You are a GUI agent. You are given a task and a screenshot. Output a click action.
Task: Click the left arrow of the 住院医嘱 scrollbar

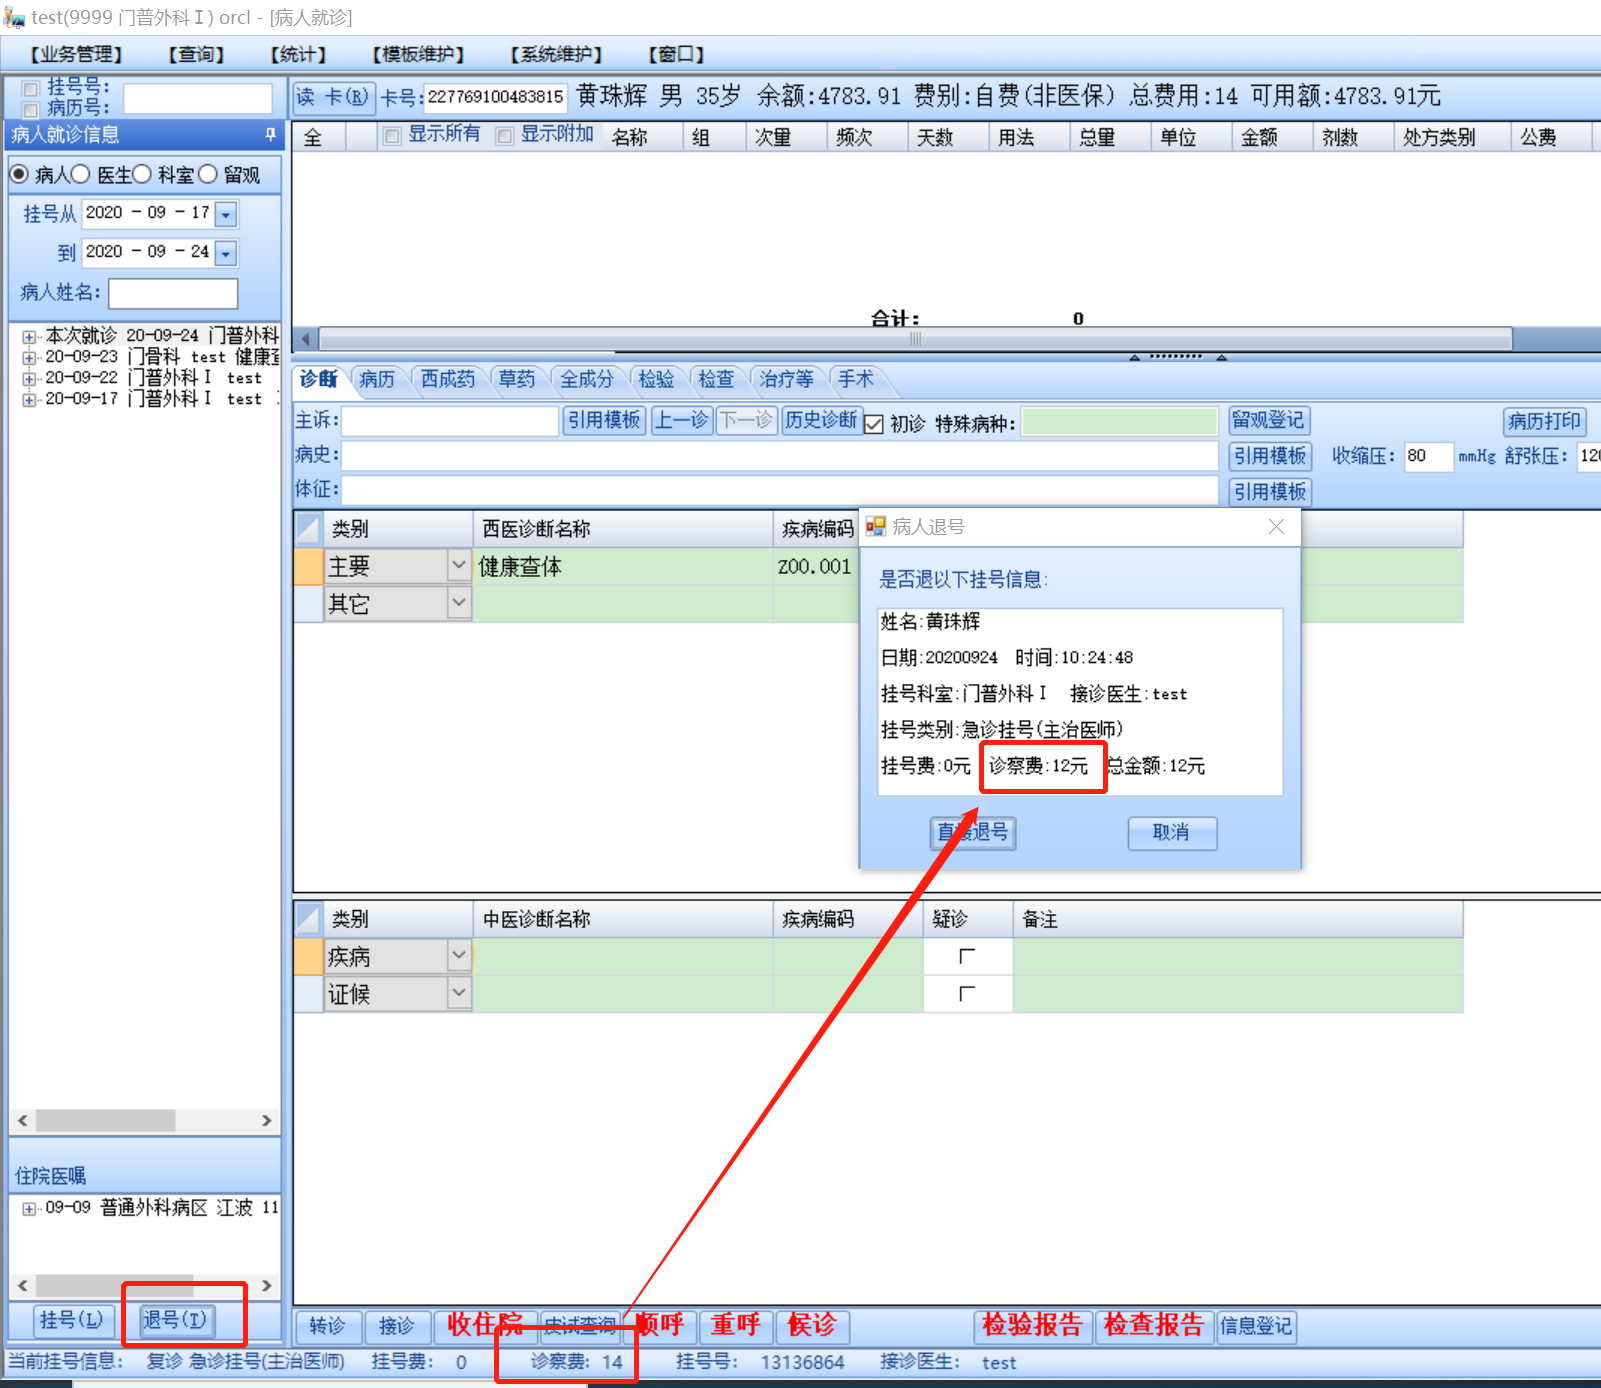(23, 1285)
